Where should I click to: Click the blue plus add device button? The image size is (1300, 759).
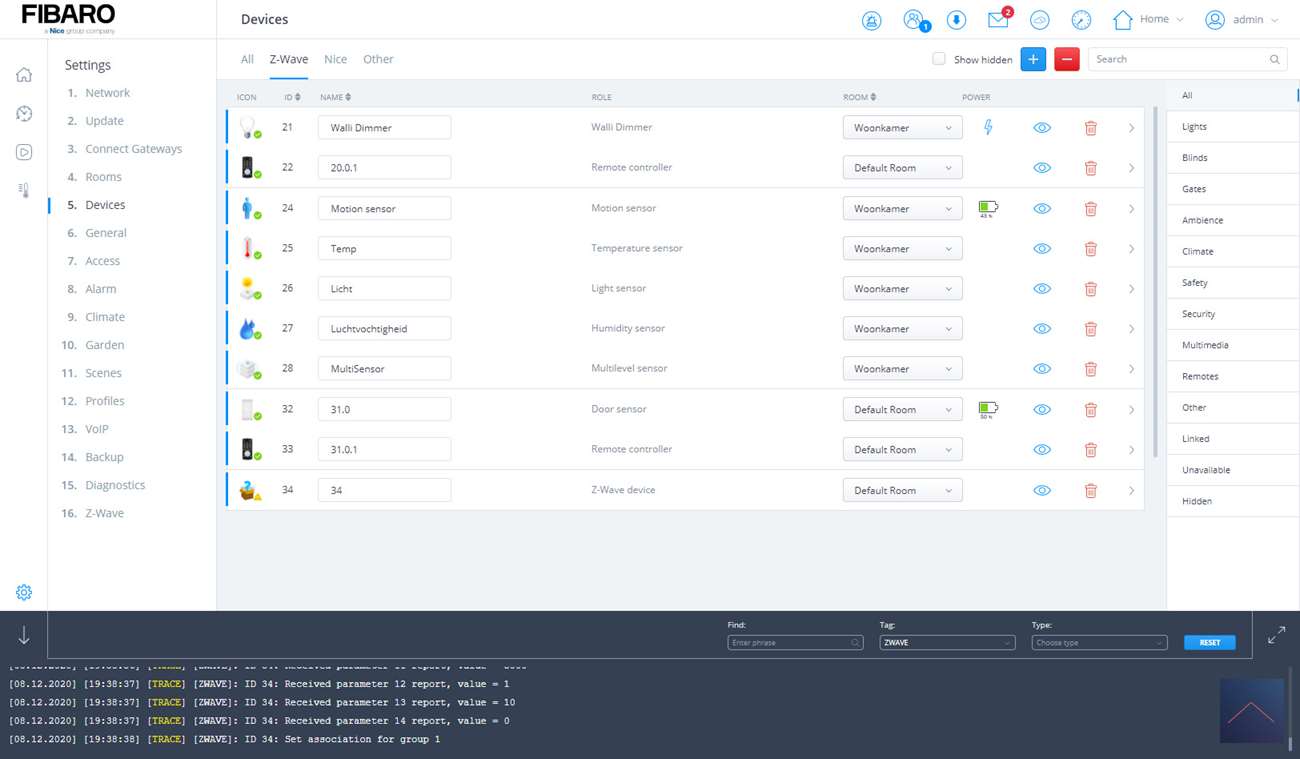tap(1033, 59)
